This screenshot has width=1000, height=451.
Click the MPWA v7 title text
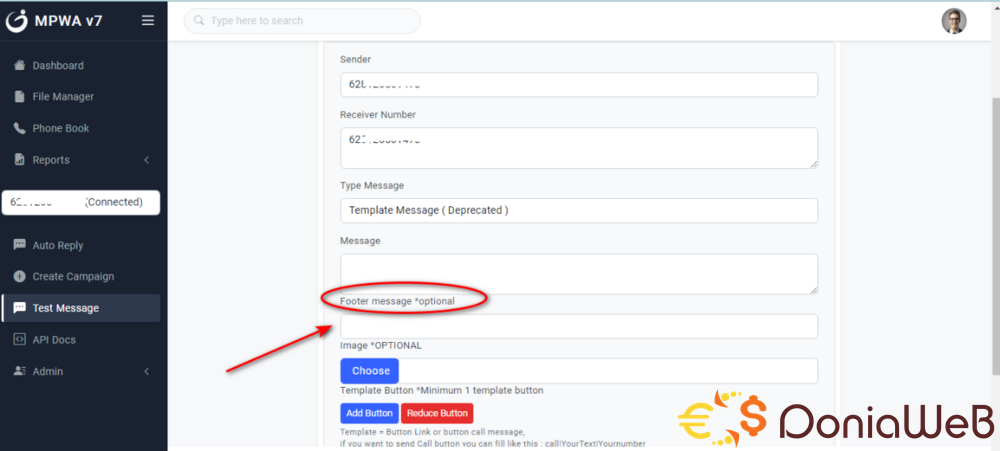[68, 21]
